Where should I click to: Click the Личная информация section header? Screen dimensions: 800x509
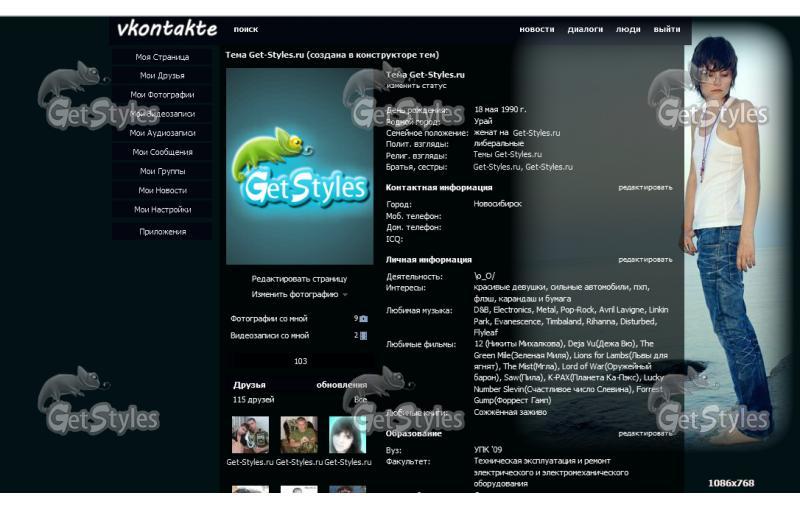(429, 260)
